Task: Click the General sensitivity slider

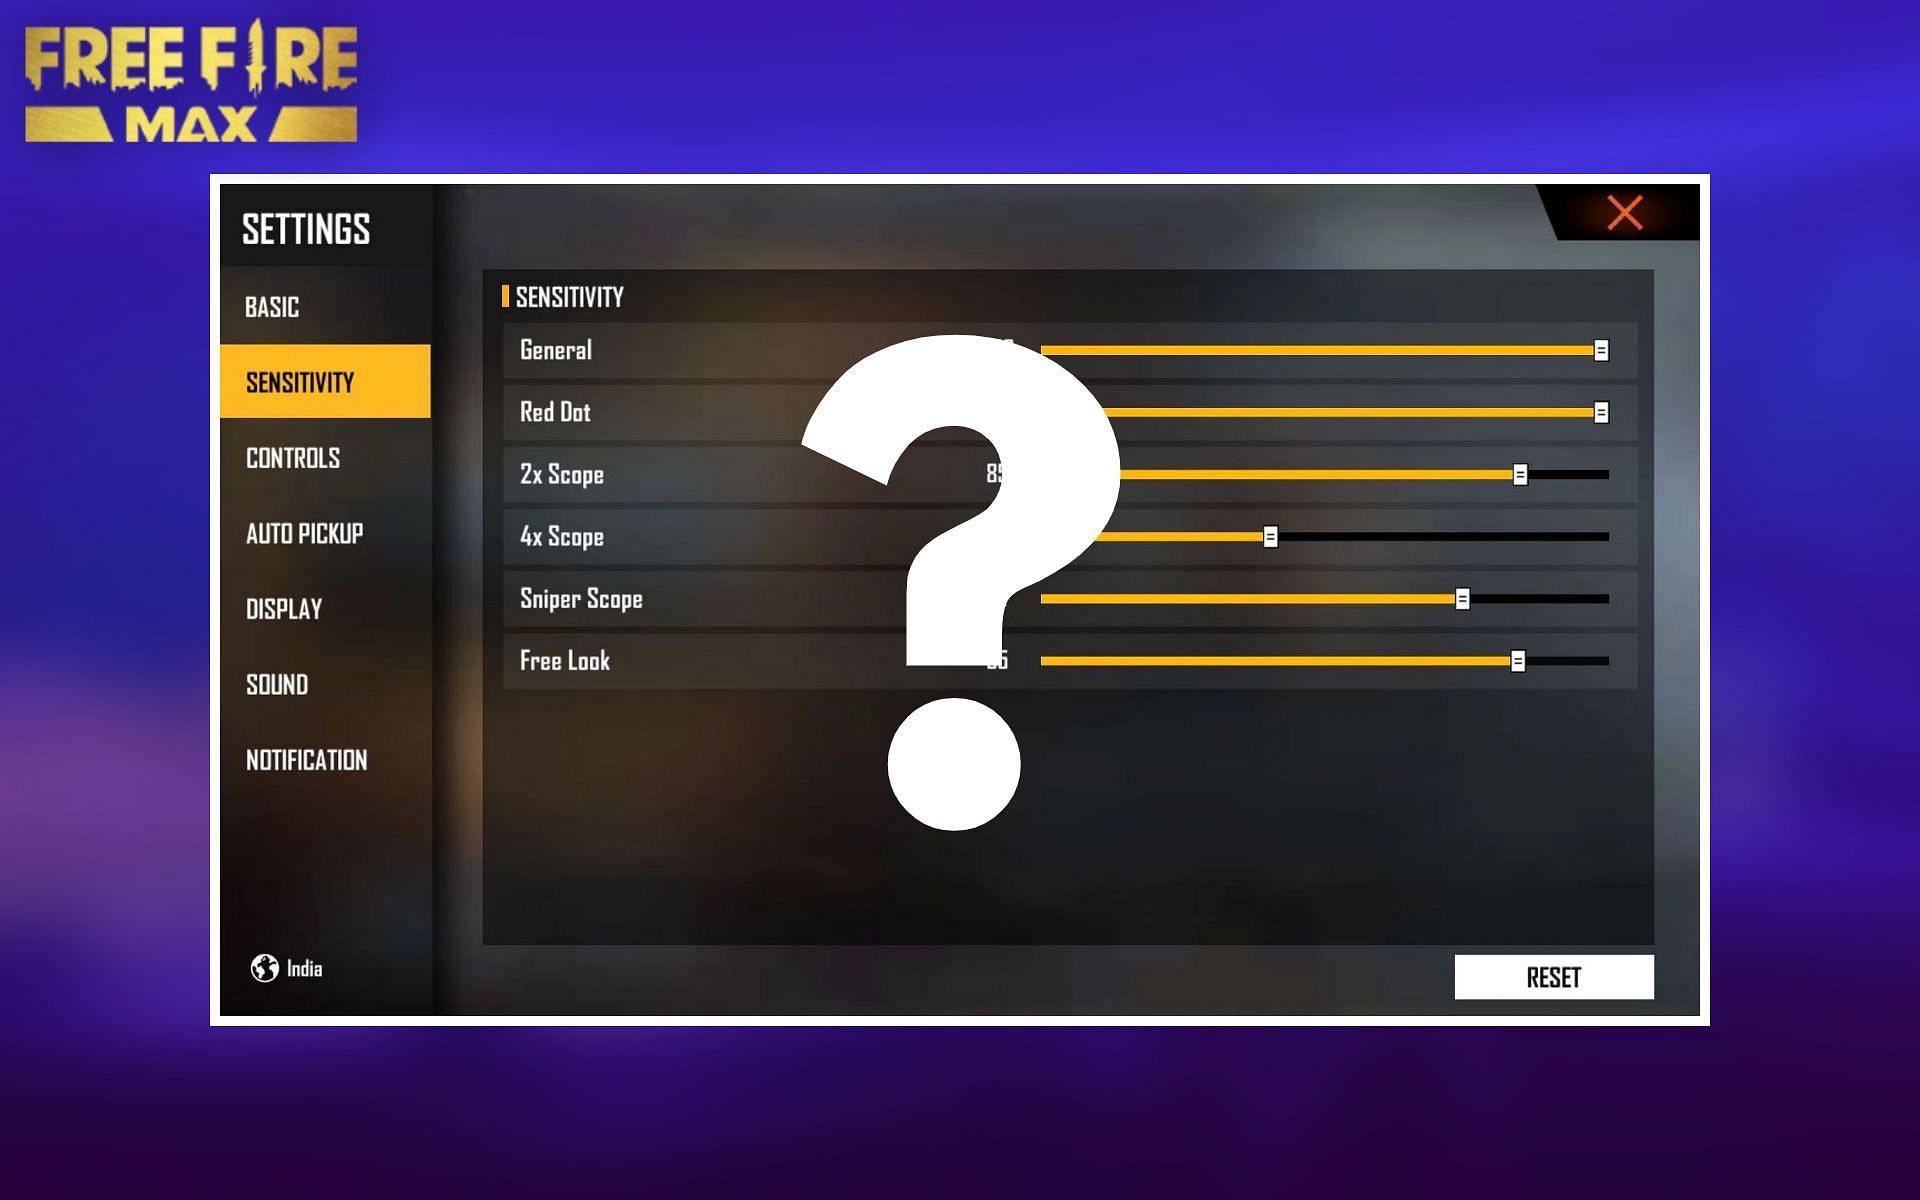Action: [1602, 350]
